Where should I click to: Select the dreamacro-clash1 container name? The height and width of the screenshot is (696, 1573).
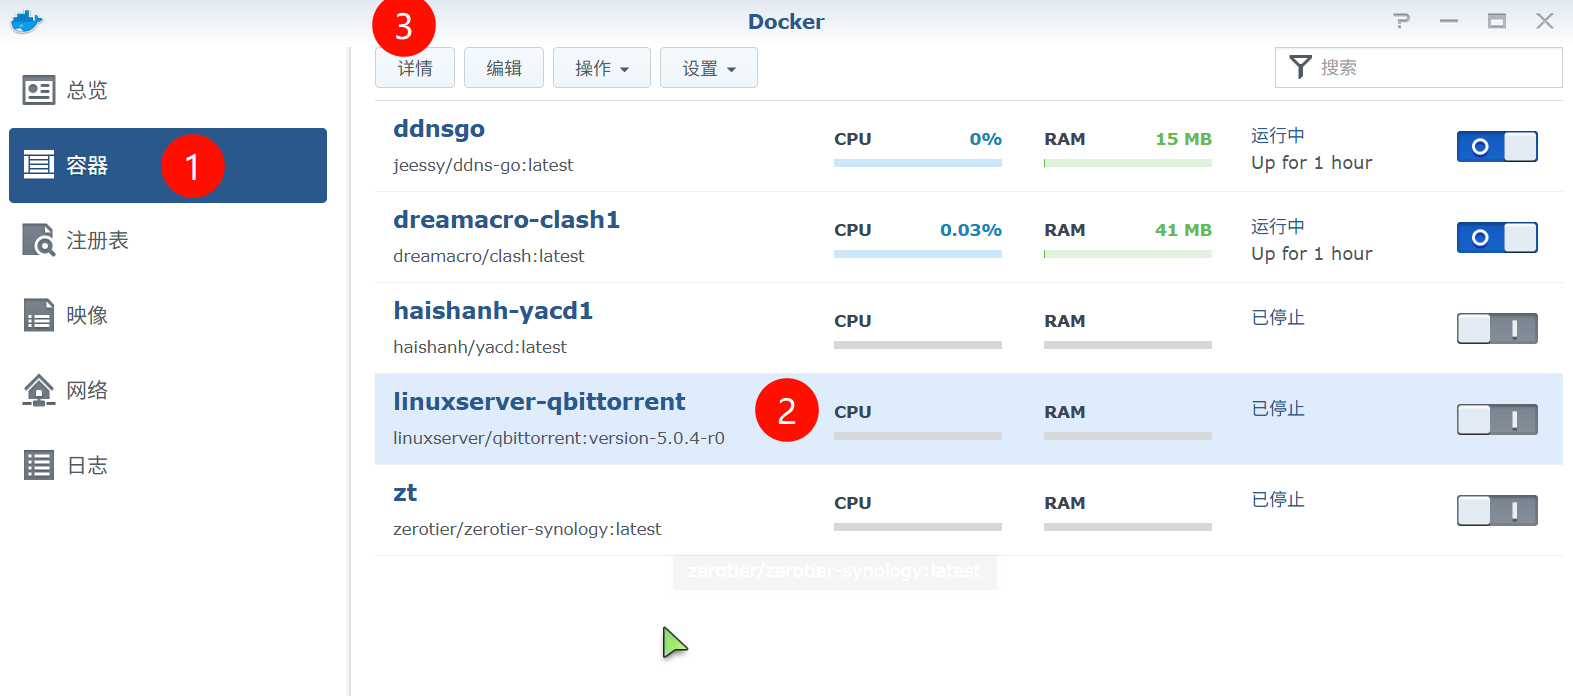point(506,220)
